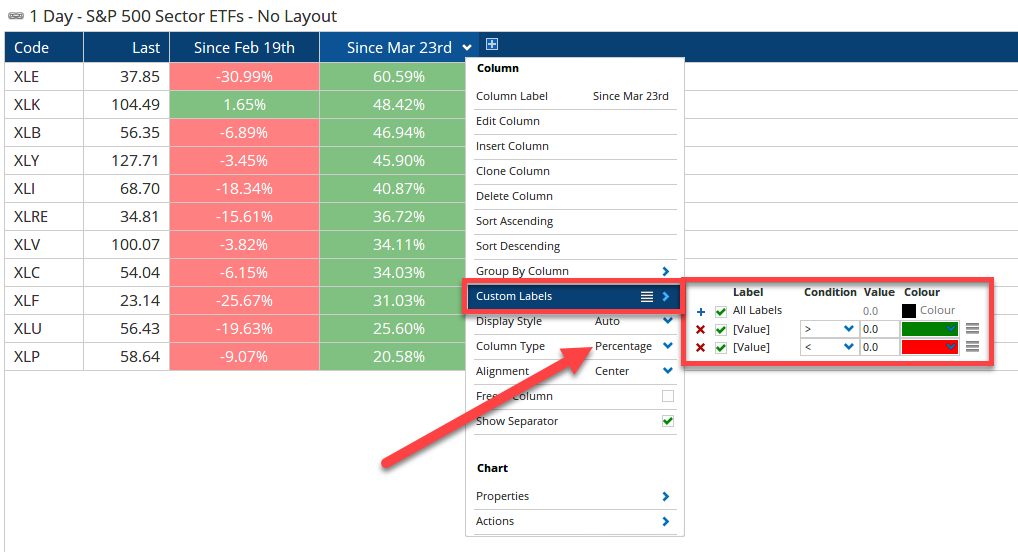
Task: Click the -9.07% cell
Action: tap(244, 357)
